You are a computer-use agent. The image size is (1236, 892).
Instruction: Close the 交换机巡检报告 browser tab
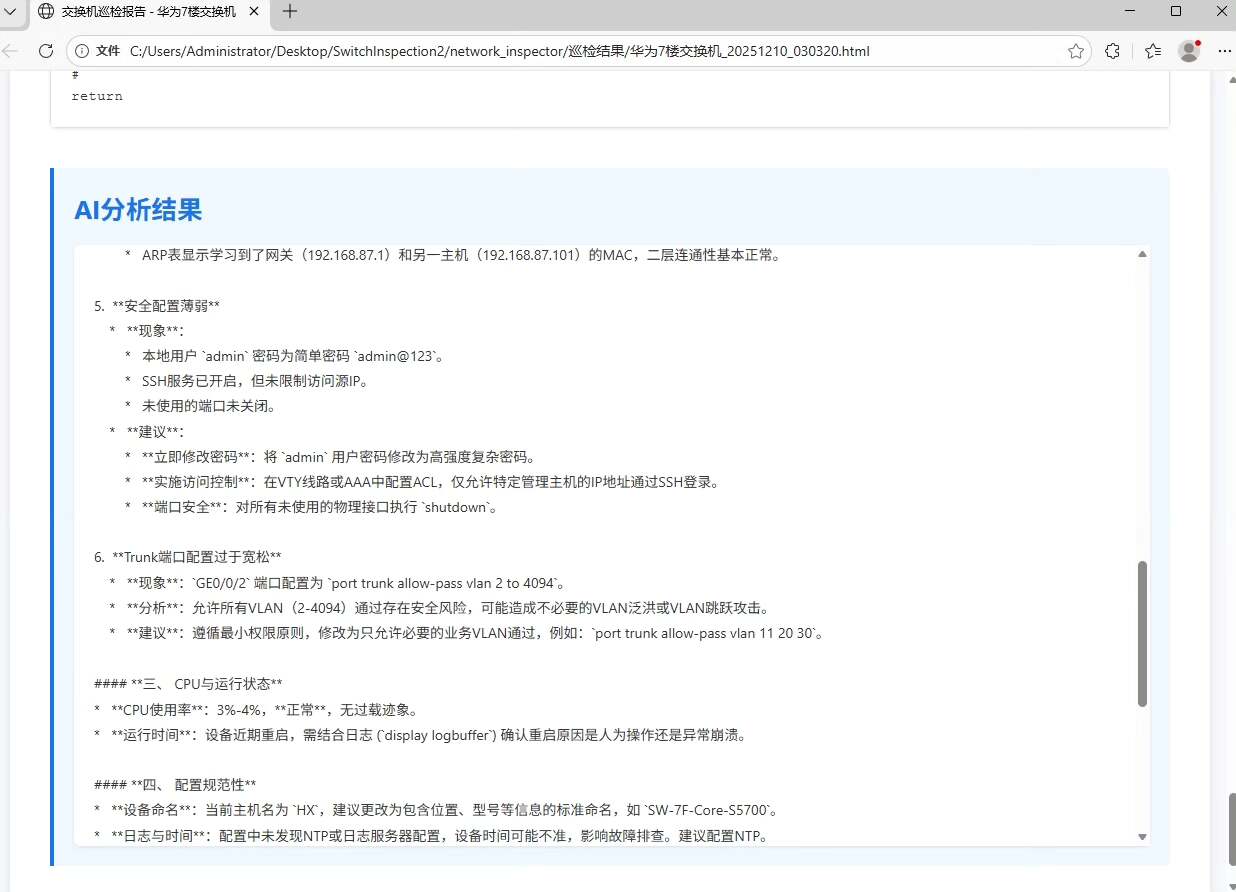tap(253, 11)
